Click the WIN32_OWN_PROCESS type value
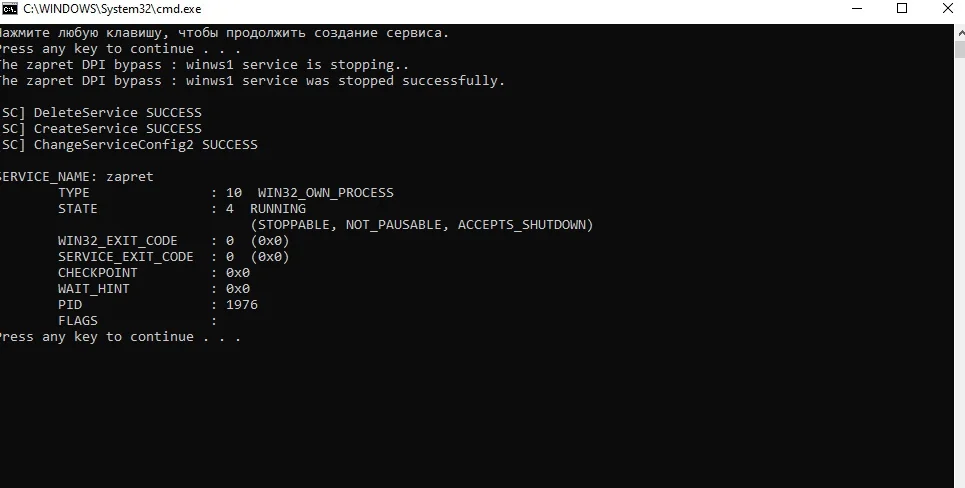Viewport: 965px width, 488px height. pyautogui.click(x=325, y=192)
